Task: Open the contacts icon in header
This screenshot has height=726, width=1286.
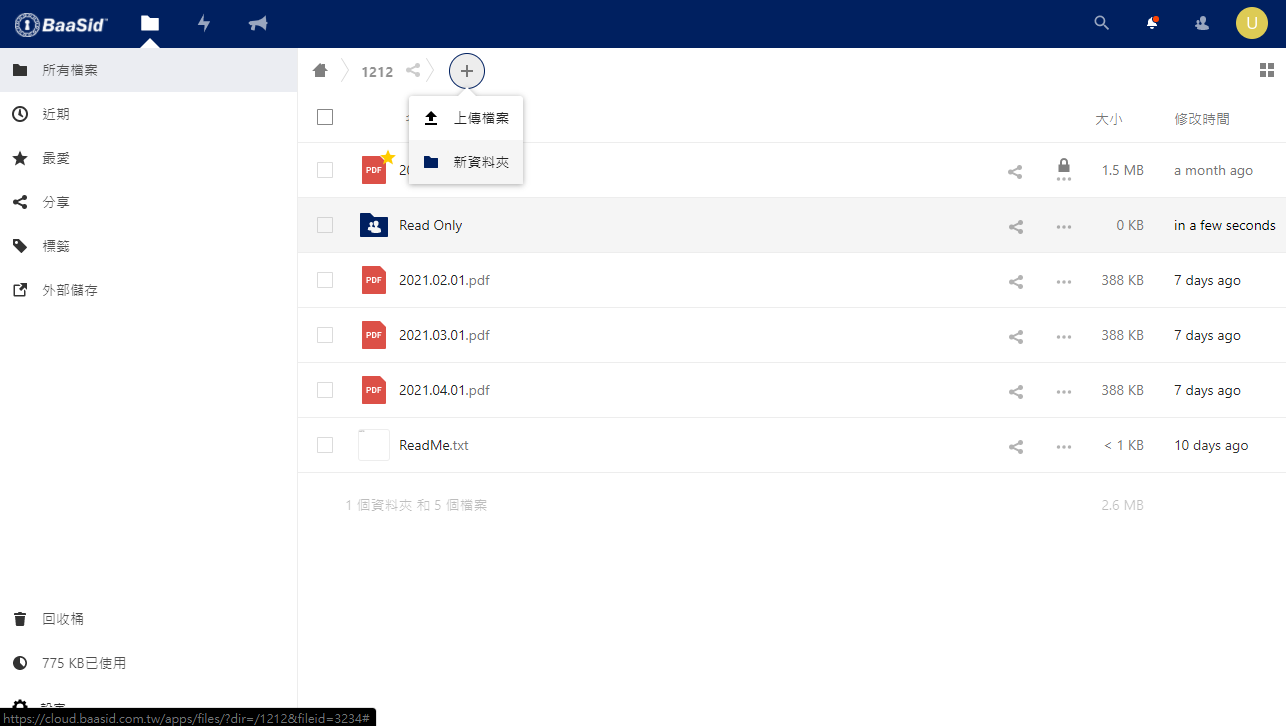Action: [x=1202, y=23]
